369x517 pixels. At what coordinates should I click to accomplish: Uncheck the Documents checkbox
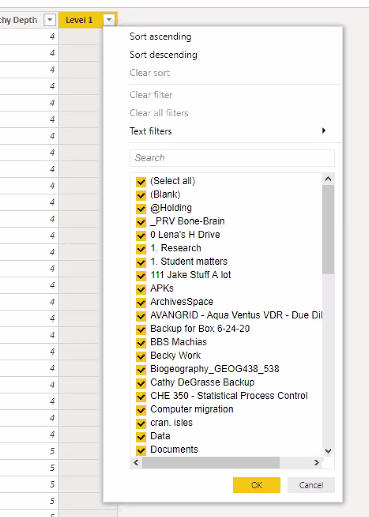(x=141, y=450)
